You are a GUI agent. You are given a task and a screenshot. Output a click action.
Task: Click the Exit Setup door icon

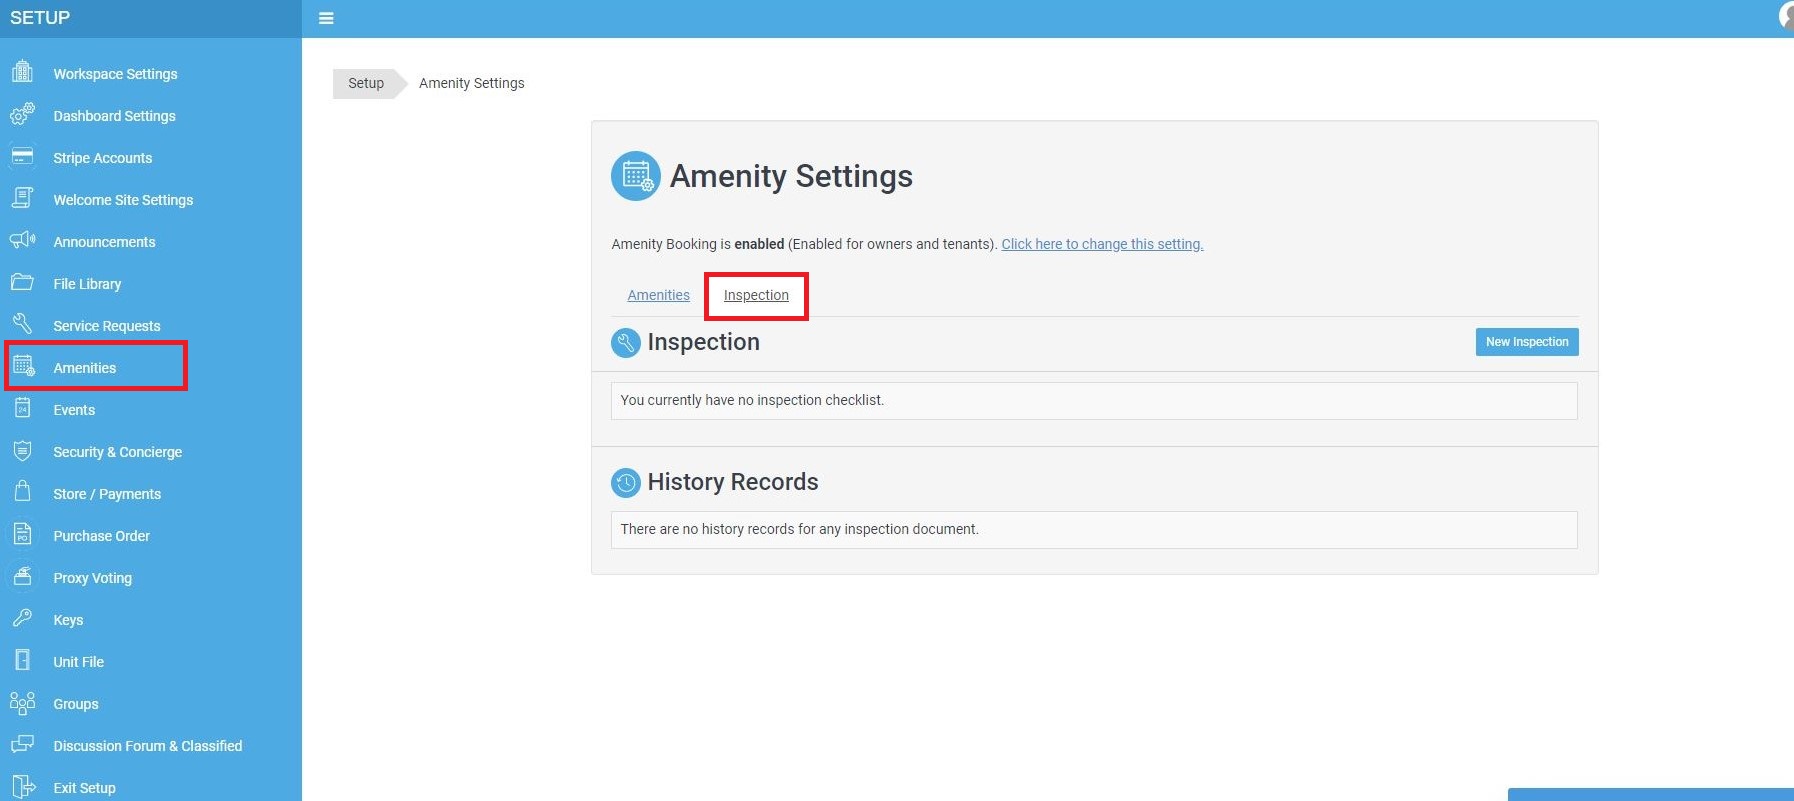[x=22, y=787]
